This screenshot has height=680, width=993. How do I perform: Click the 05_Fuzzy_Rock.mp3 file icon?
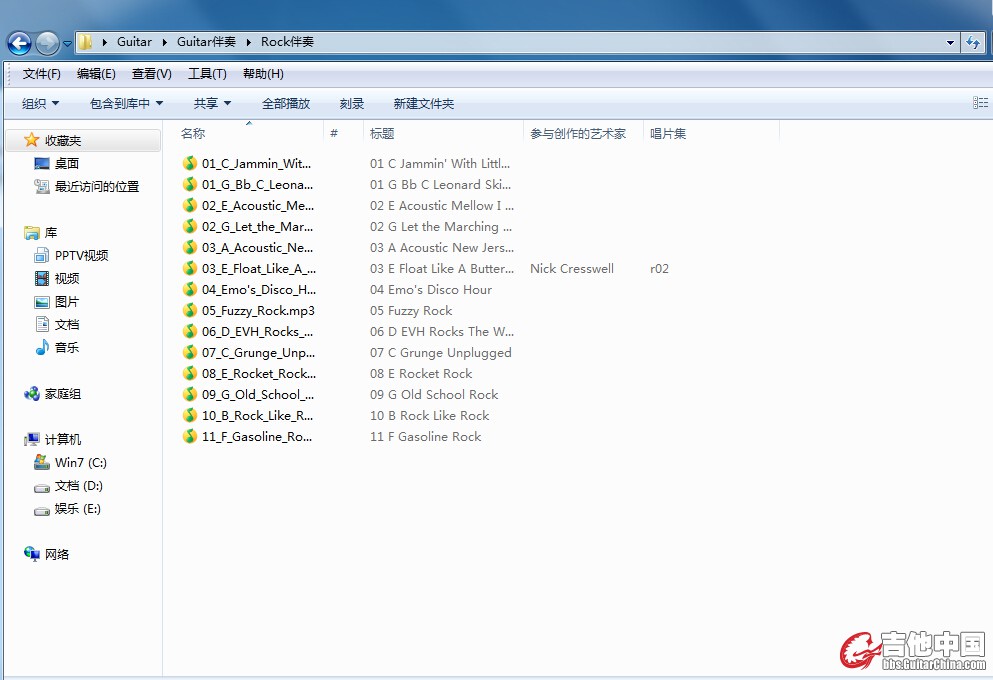pos(190,311)
